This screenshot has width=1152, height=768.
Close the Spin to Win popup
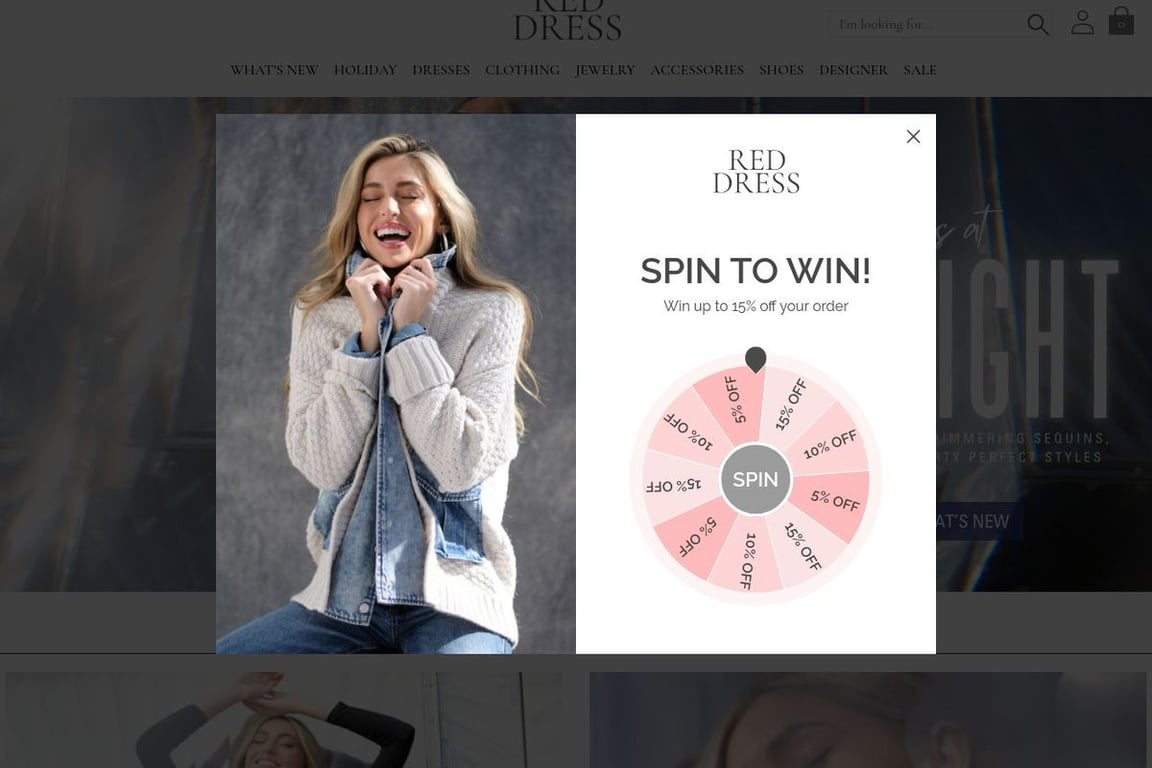pos(913,137)
